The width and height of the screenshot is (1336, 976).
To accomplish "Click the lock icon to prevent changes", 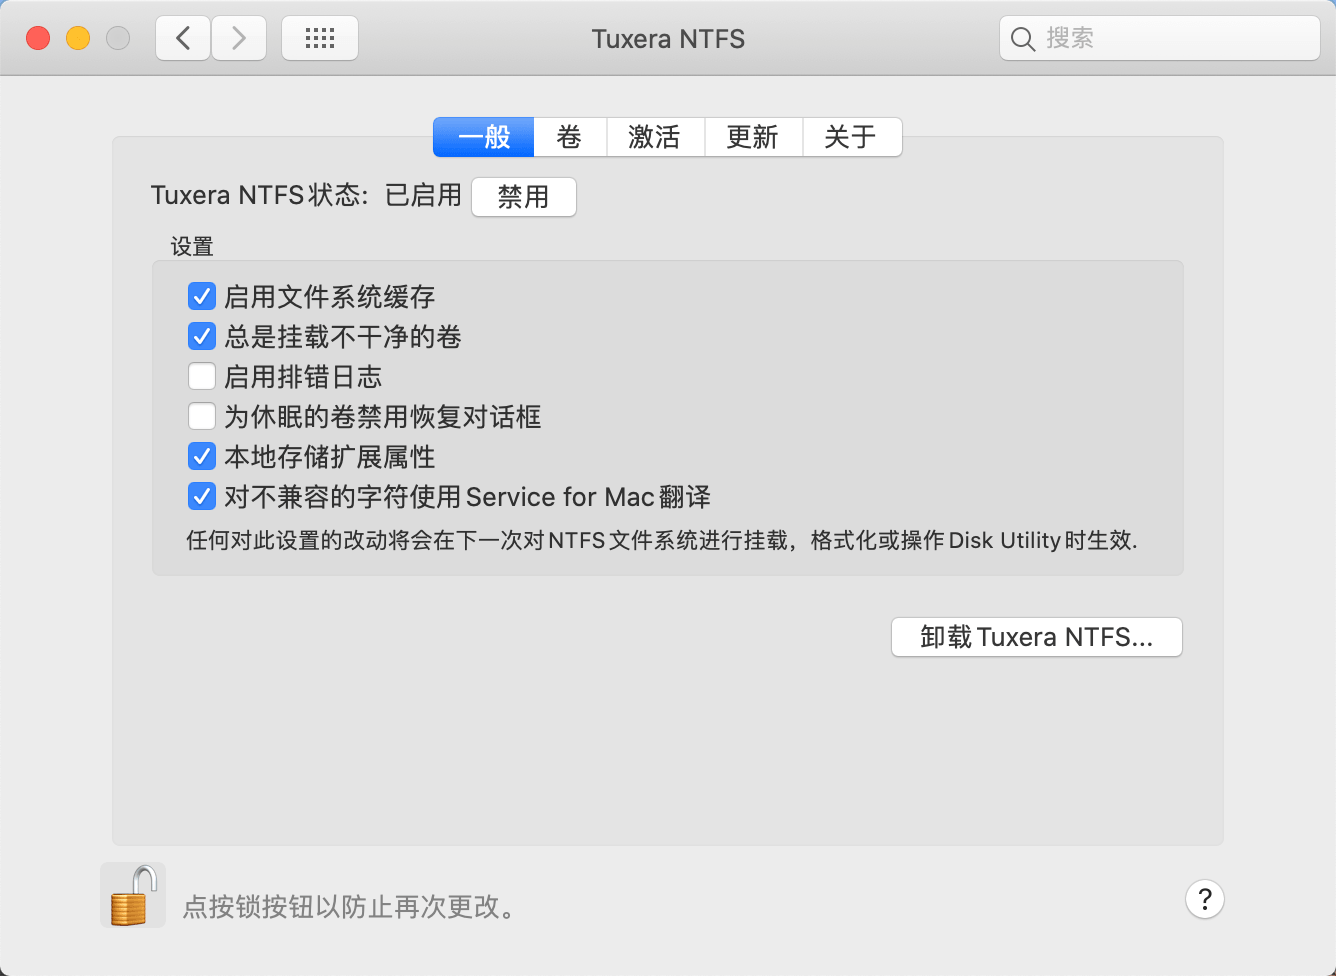I will pos(134,895).
